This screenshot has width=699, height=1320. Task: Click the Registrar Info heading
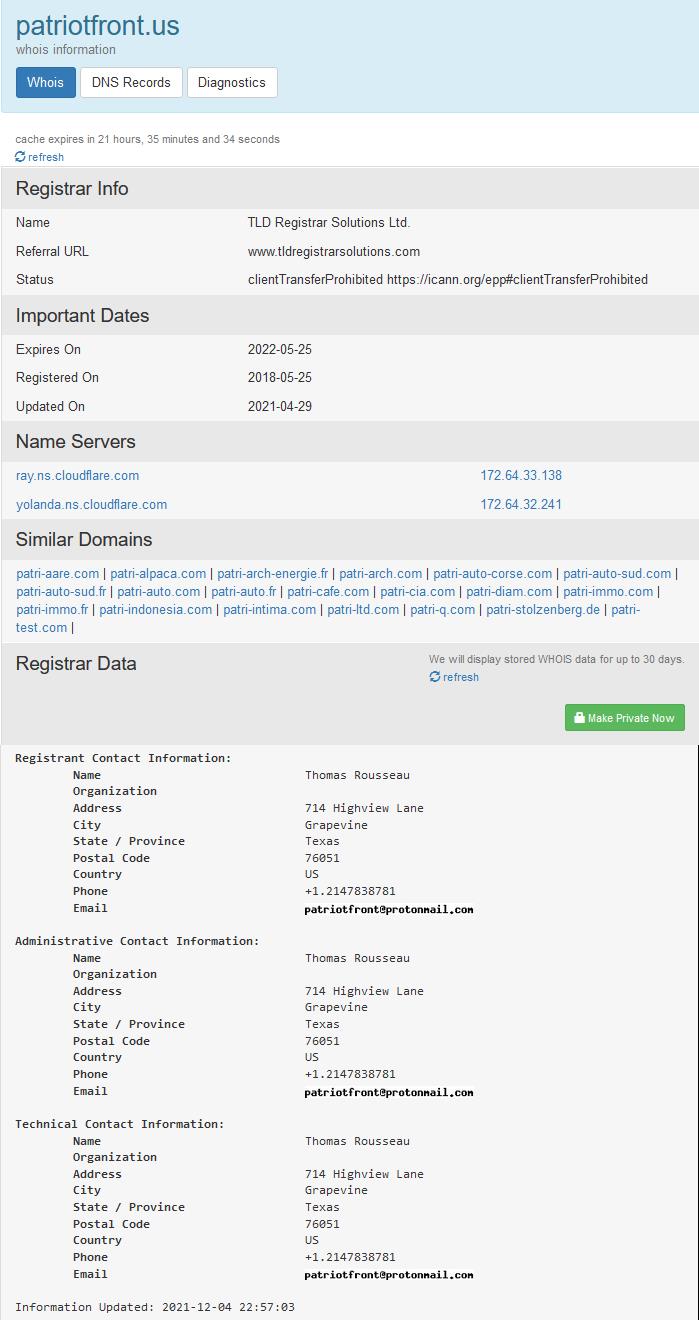[x=72, y=189]
